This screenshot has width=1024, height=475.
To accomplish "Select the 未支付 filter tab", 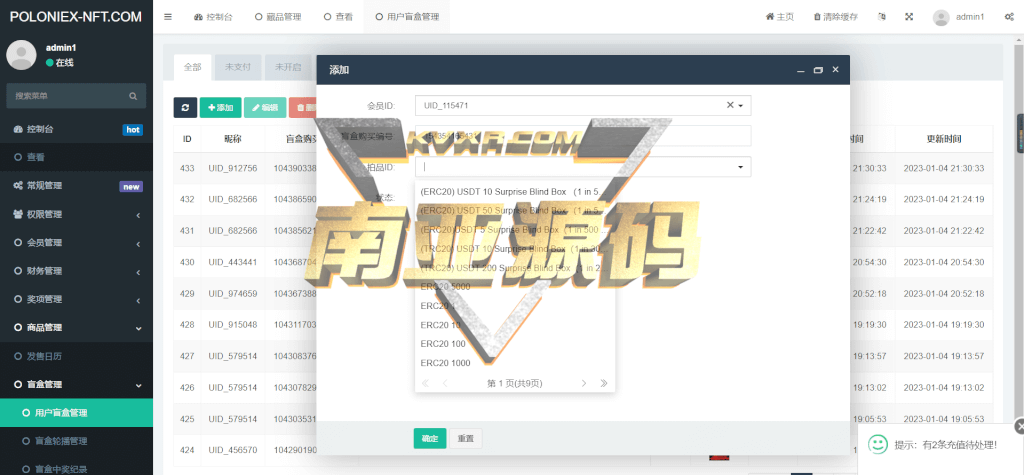I will coord(238,67).
